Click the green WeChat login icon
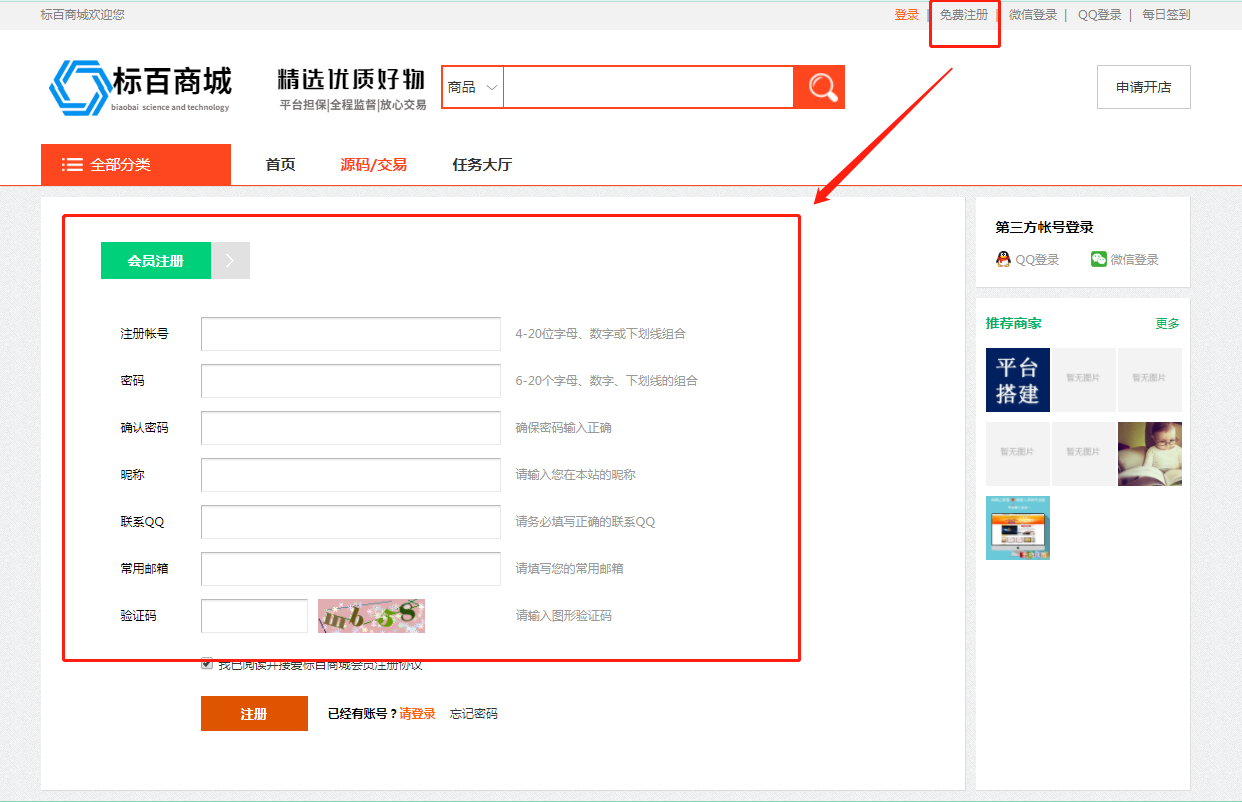 (x=1098, y=259)
